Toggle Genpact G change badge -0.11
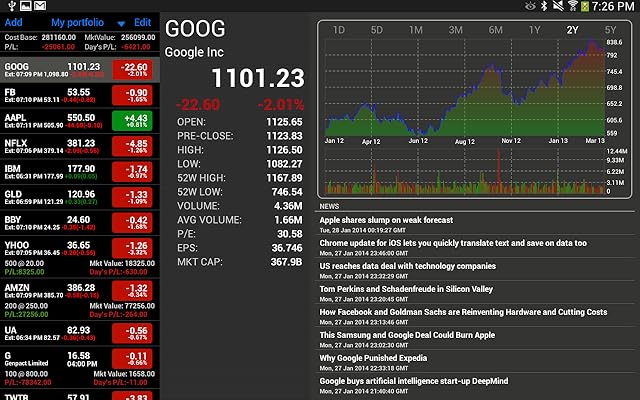Screen dimensions: 640x400 coord(132,359)
